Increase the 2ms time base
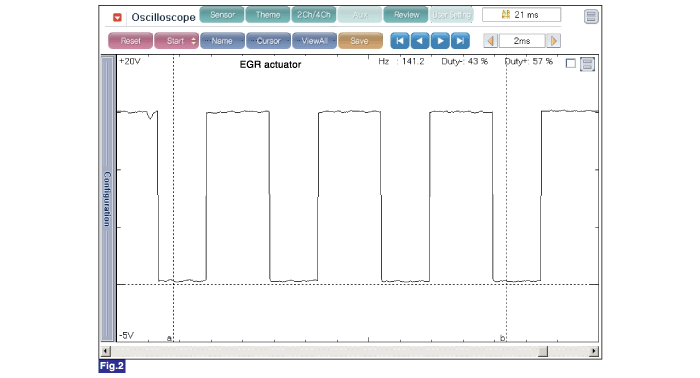The image size is (700, 378). tap(554, 41)
